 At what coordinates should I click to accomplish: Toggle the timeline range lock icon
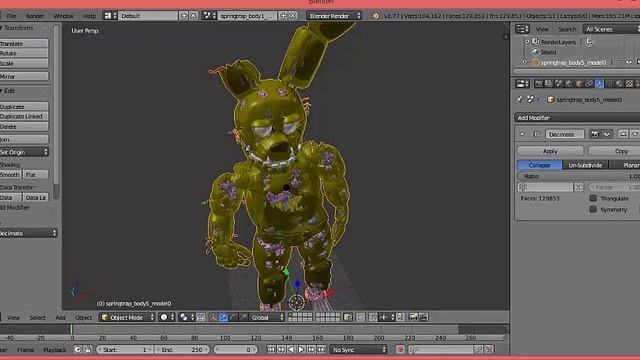(88, 349)
